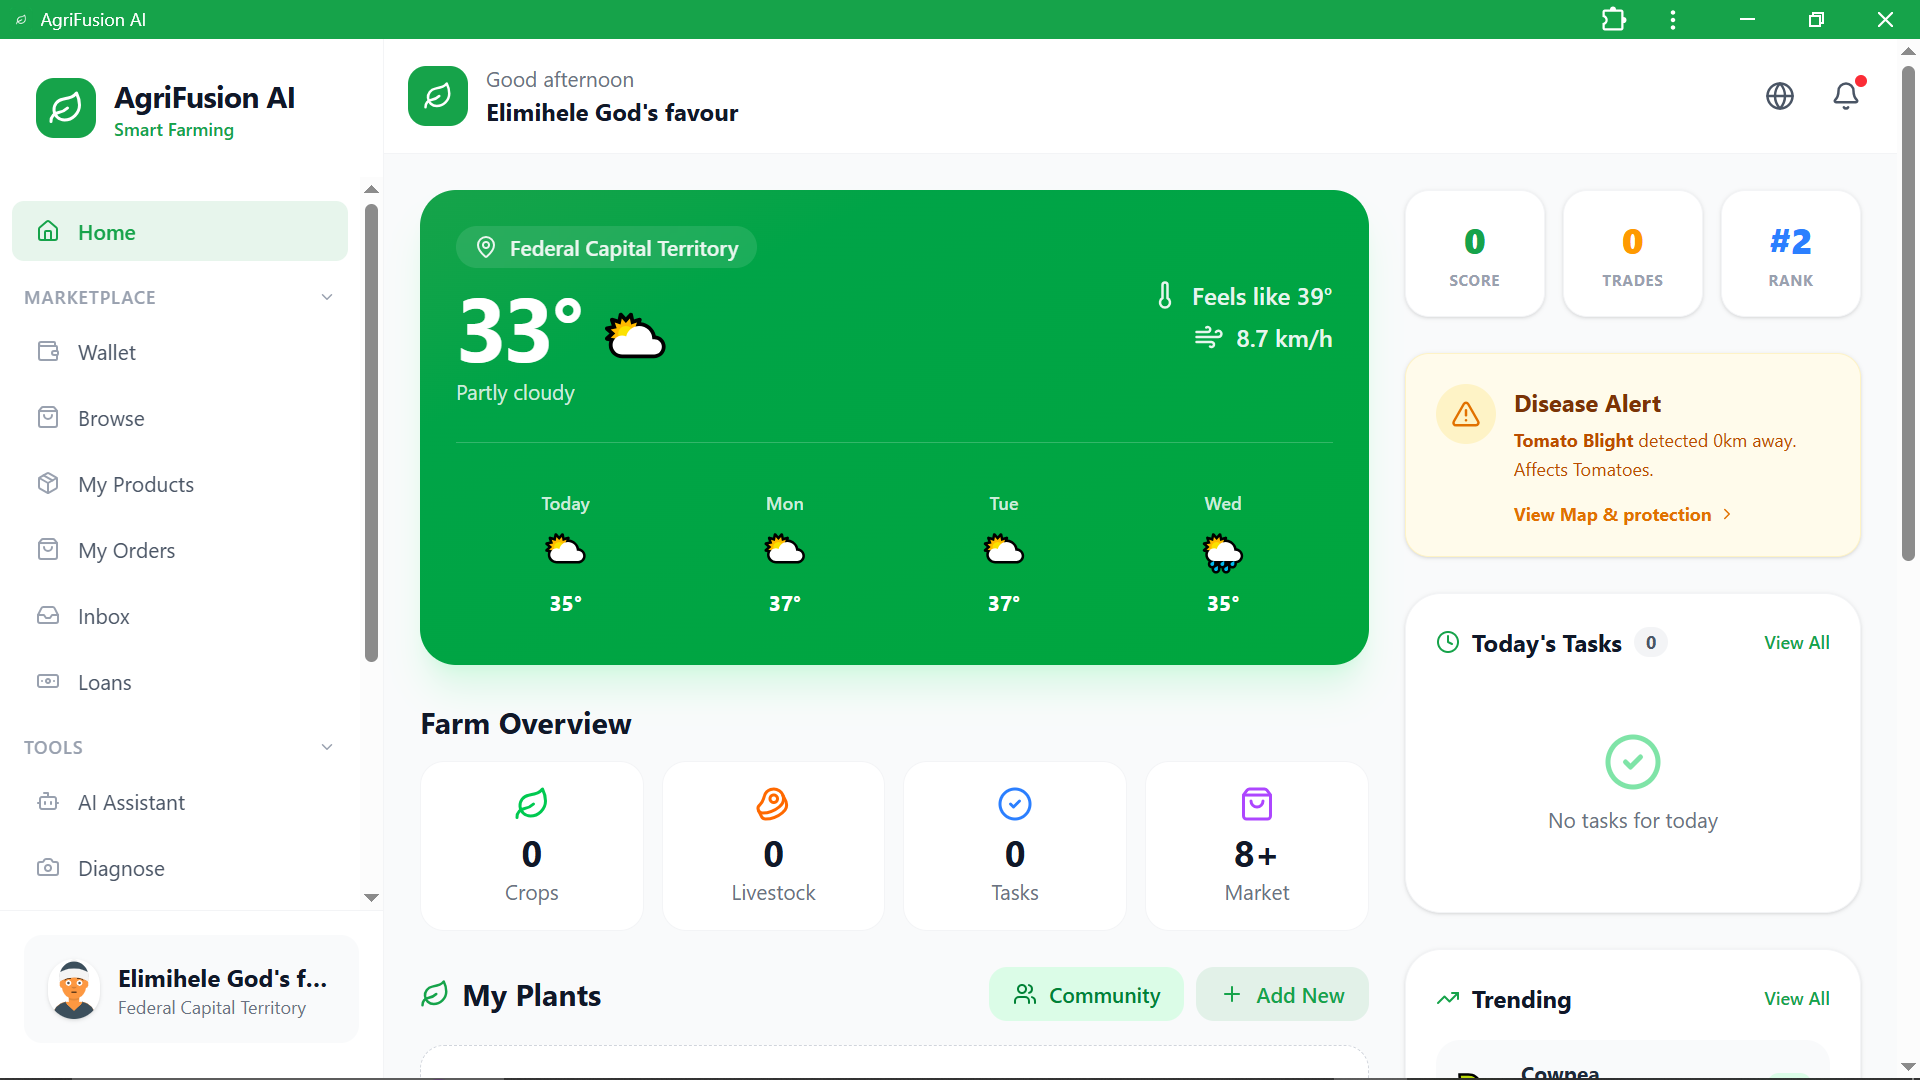The width and height of the screenshot is (1920, 1080).
Task: Click the Disease Alert warning triangle icon
Action: point(1466,414)
